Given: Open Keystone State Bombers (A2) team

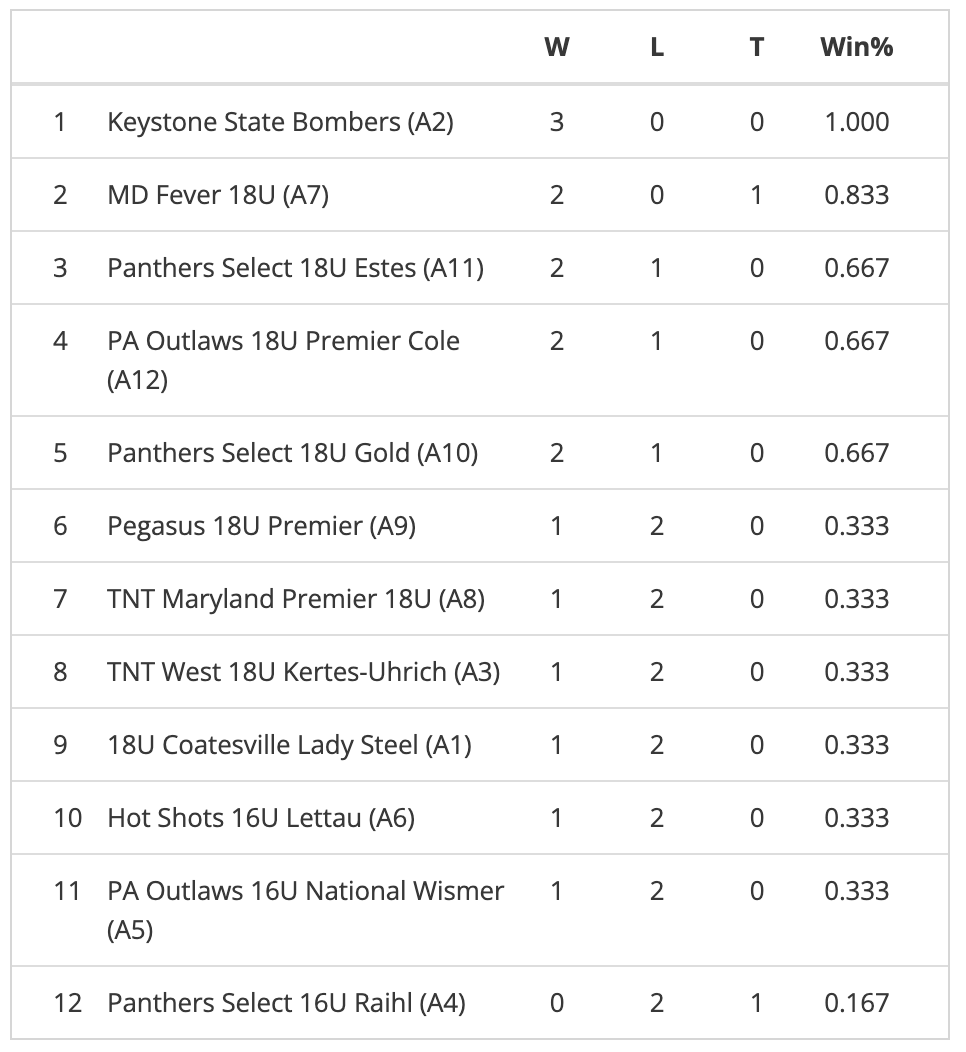Looking at the screenshot, I should [x=280, y=122].
